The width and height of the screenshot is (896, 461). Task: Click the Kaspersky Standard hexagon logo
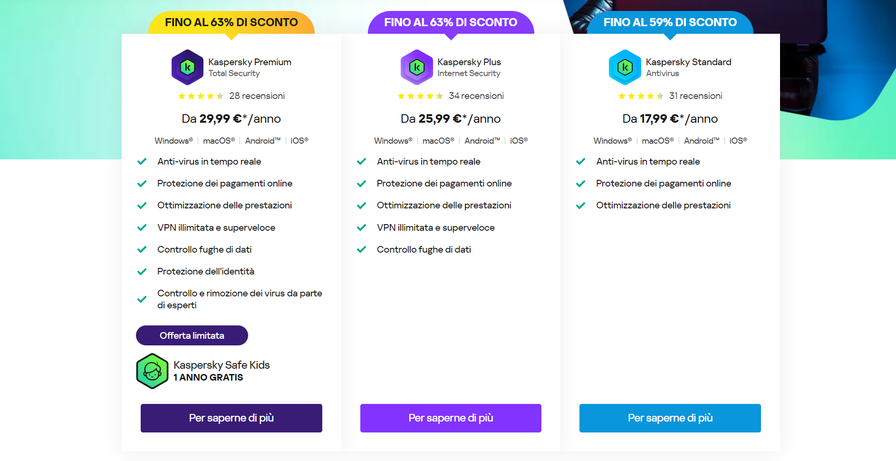click(x=625, y=68)
